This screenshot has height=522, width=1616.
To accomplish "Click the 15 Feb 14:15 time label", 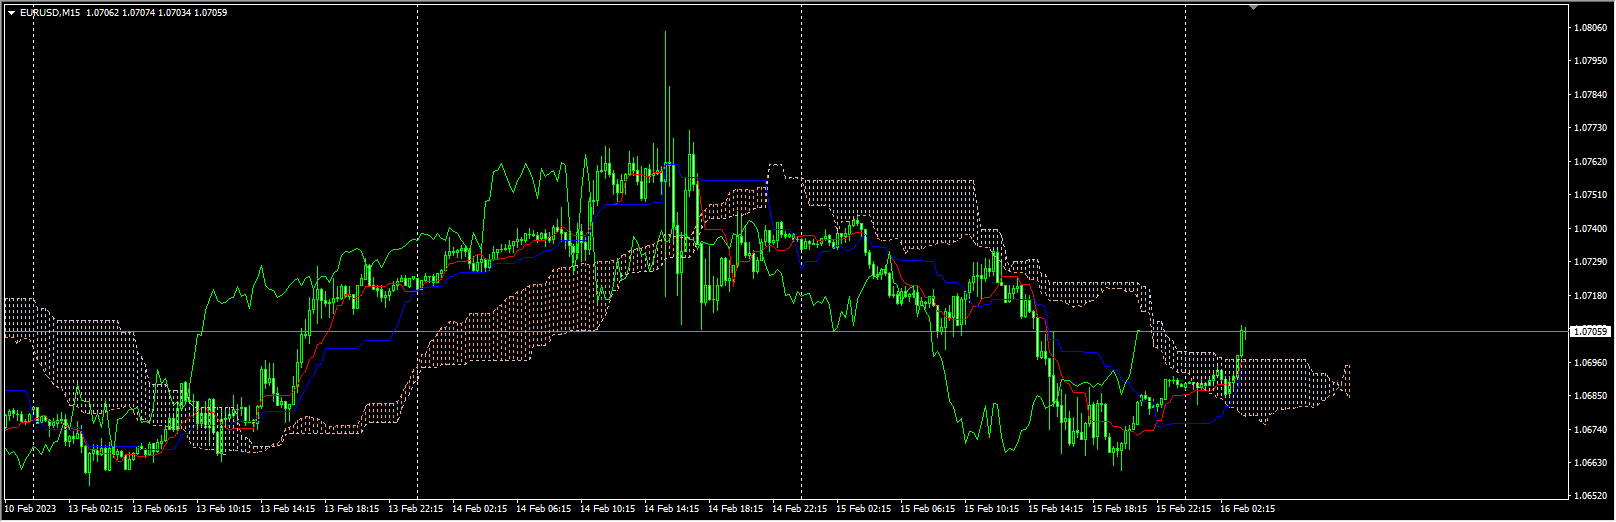I will [1056, 509].
